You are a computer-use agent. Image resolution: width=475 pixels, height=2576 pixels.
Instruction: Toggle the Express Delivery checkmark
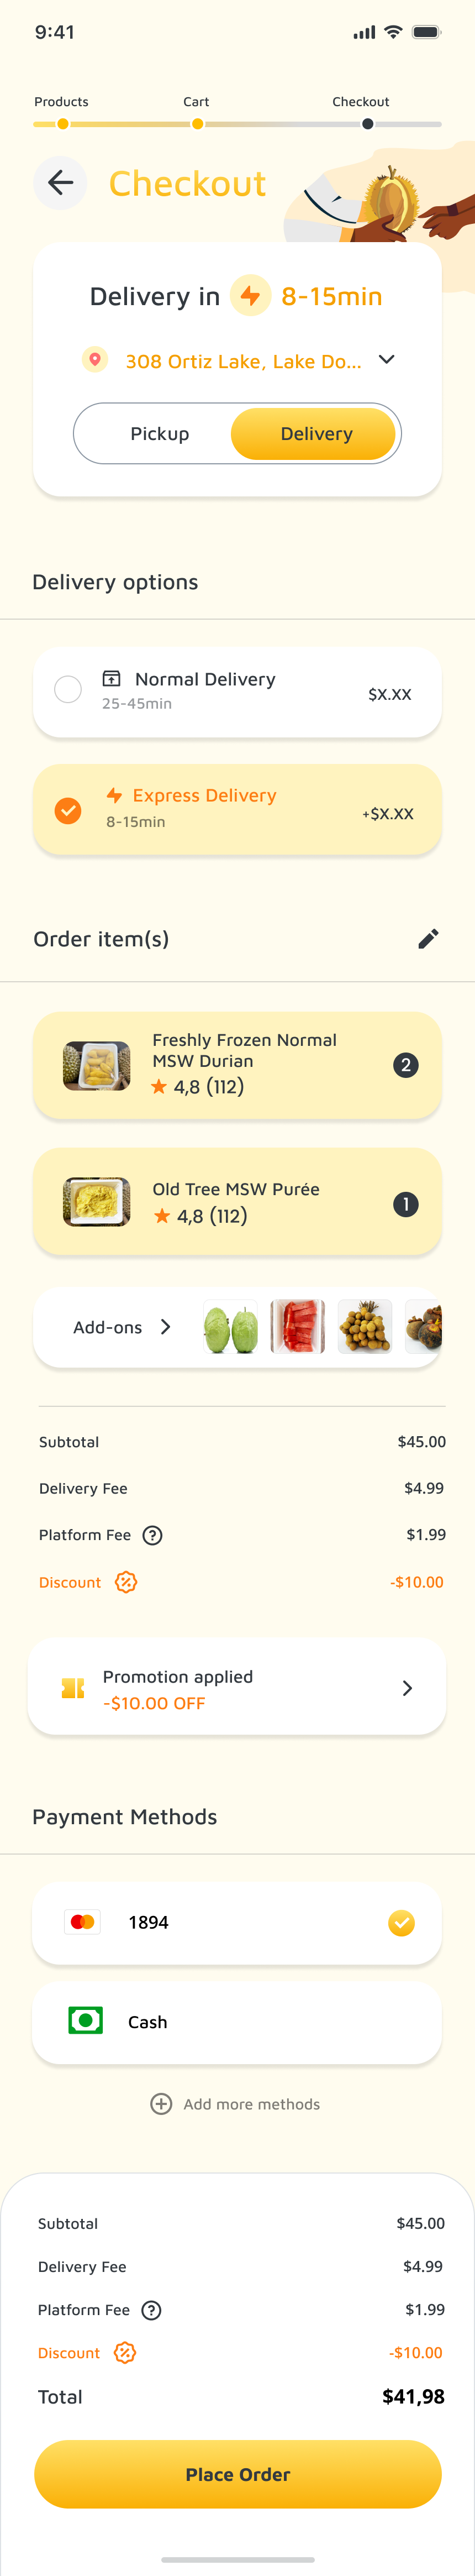point(68,810)
